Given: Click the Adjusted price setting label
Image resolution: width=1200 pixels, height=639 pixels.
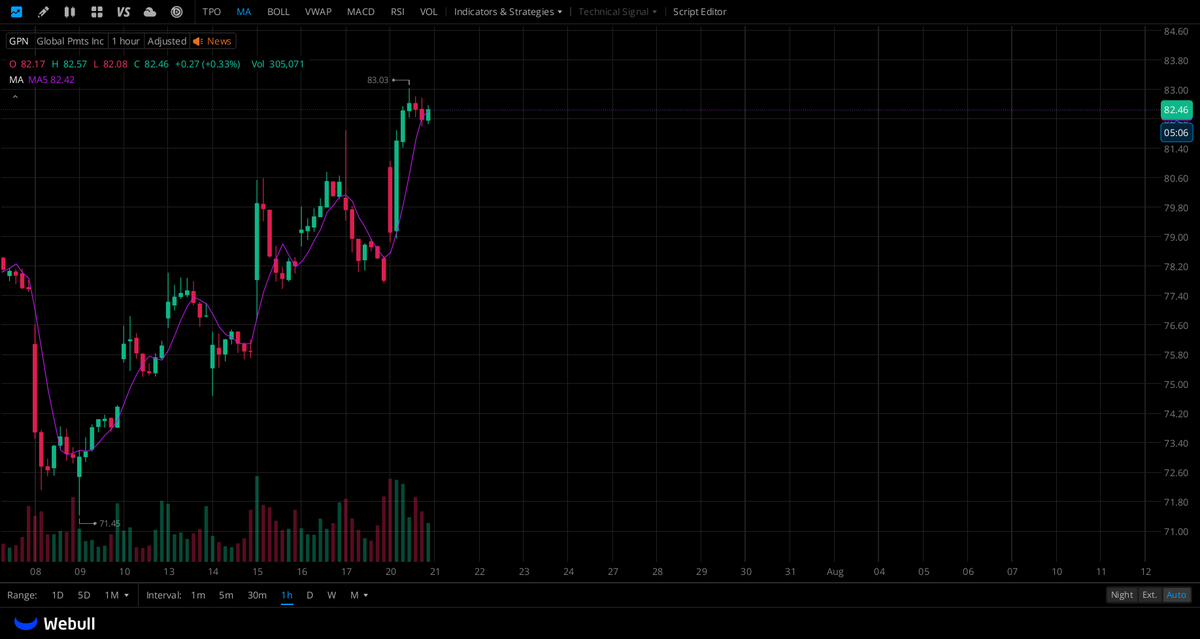Looking at the screenshot, I should (x=167, y=41).
